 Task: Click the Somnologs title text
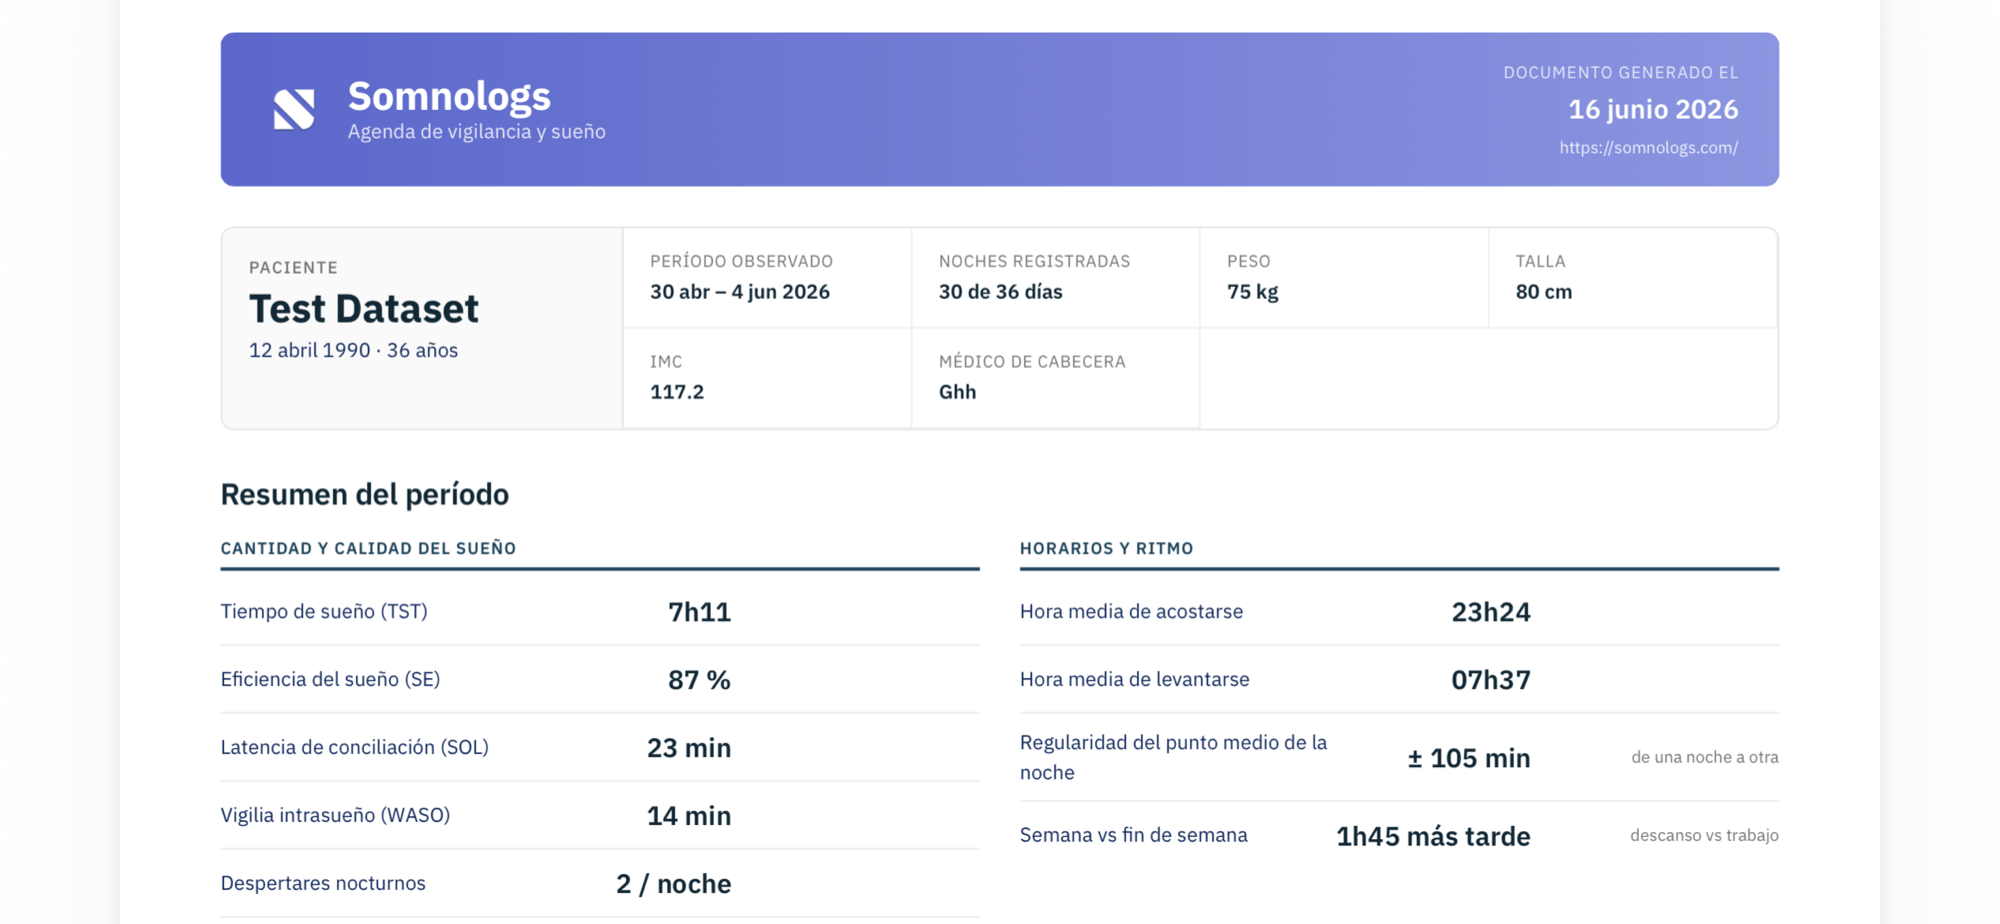[449, 96]
